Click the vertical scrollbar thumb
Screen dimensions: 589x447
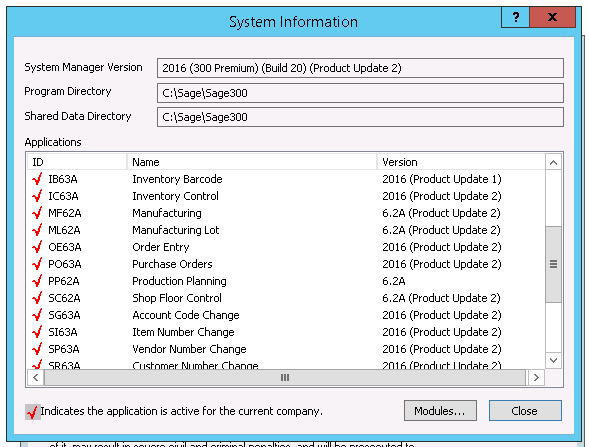pos(553,264)
